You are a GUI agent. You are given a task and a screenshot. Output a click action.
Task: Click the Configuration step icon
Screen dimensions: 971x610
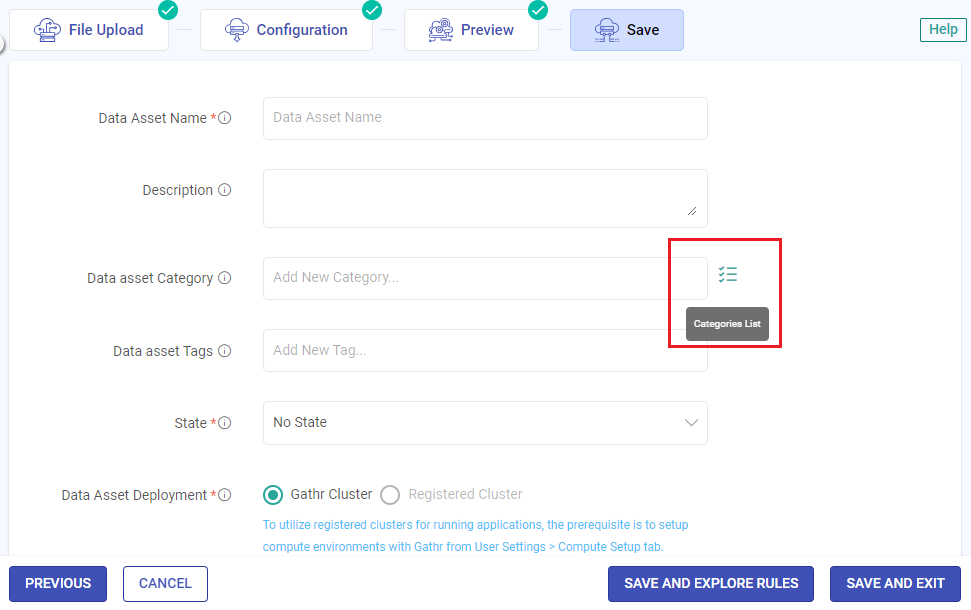236,29
